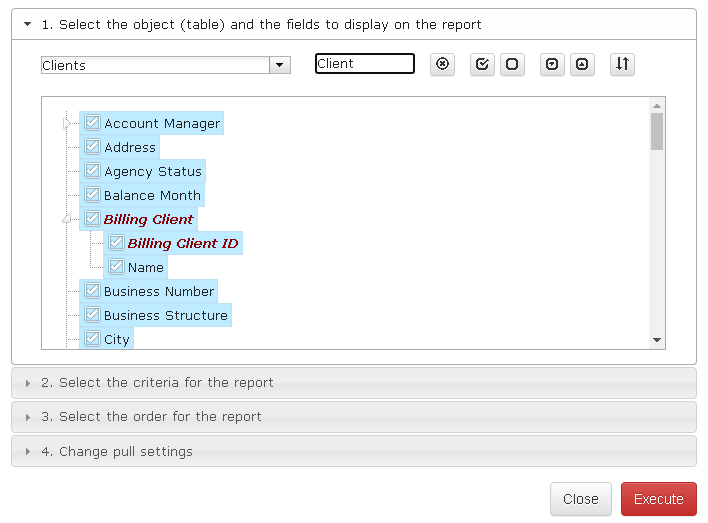The height and width of the screenshot is (523, 708).
Task: Open the Clients table dropdown
Action: 280,65
